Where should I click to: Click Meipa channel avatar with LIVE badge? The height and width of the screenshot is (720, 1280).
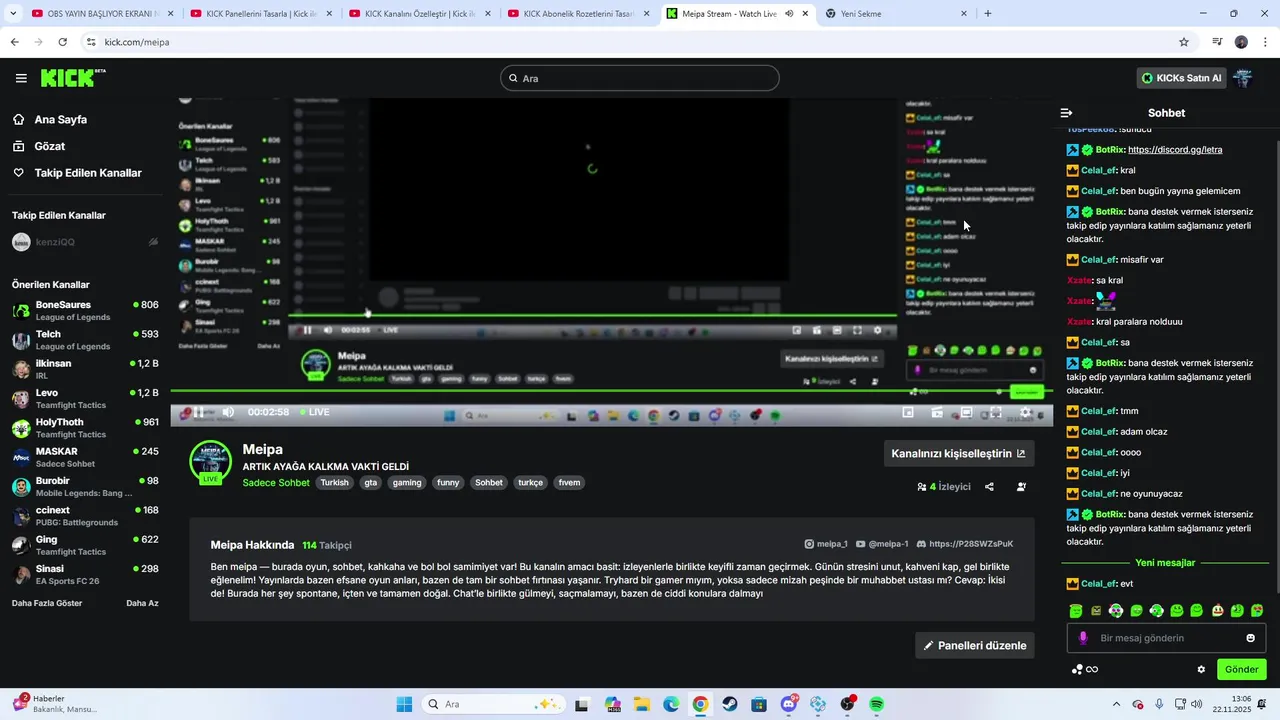210,462
